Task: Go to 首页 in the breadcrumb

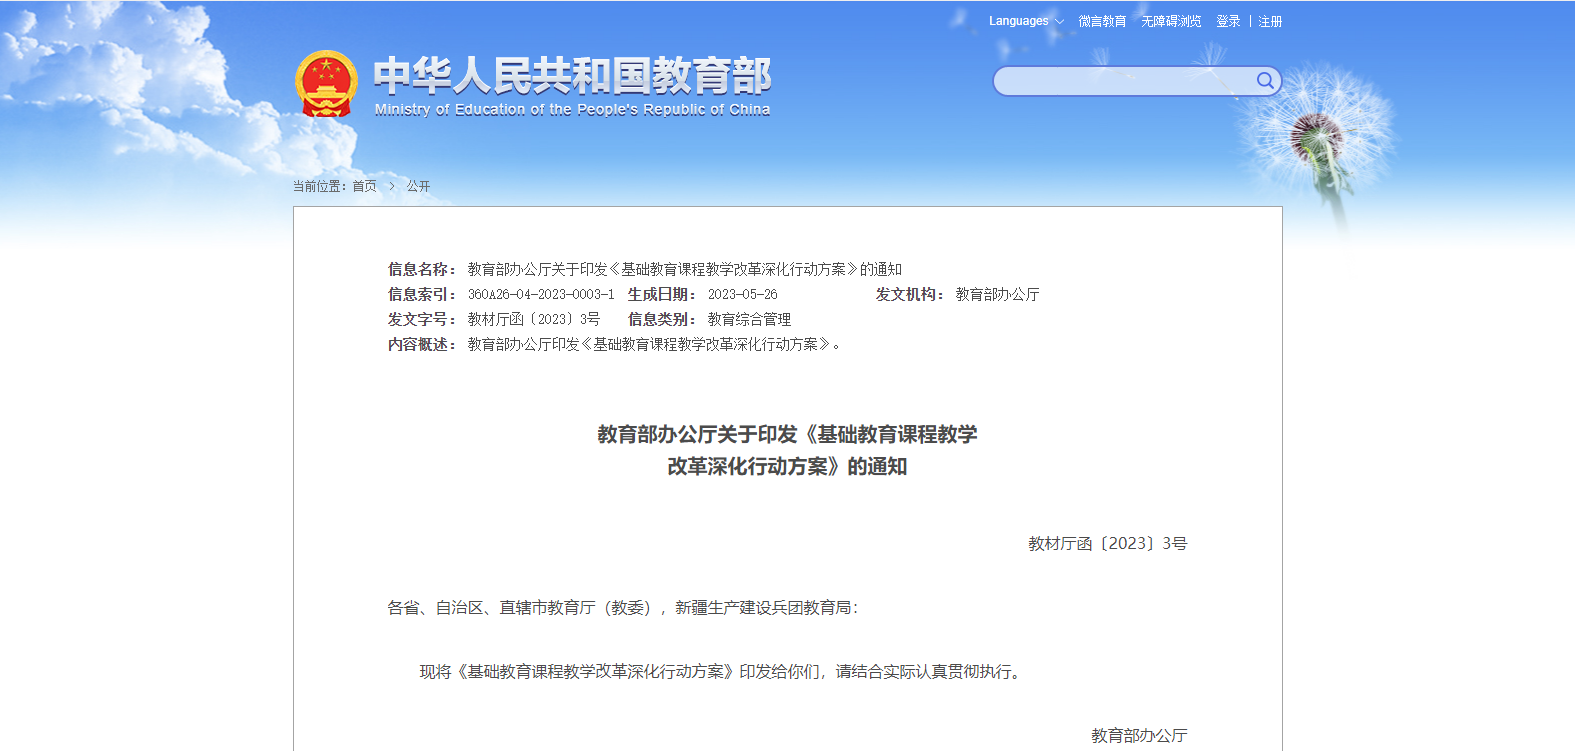Action: click(364, 186)
